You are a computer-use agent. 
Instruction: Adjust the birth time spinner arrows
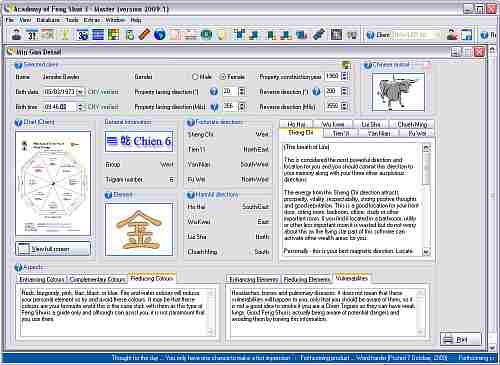[x=80, y=107]
